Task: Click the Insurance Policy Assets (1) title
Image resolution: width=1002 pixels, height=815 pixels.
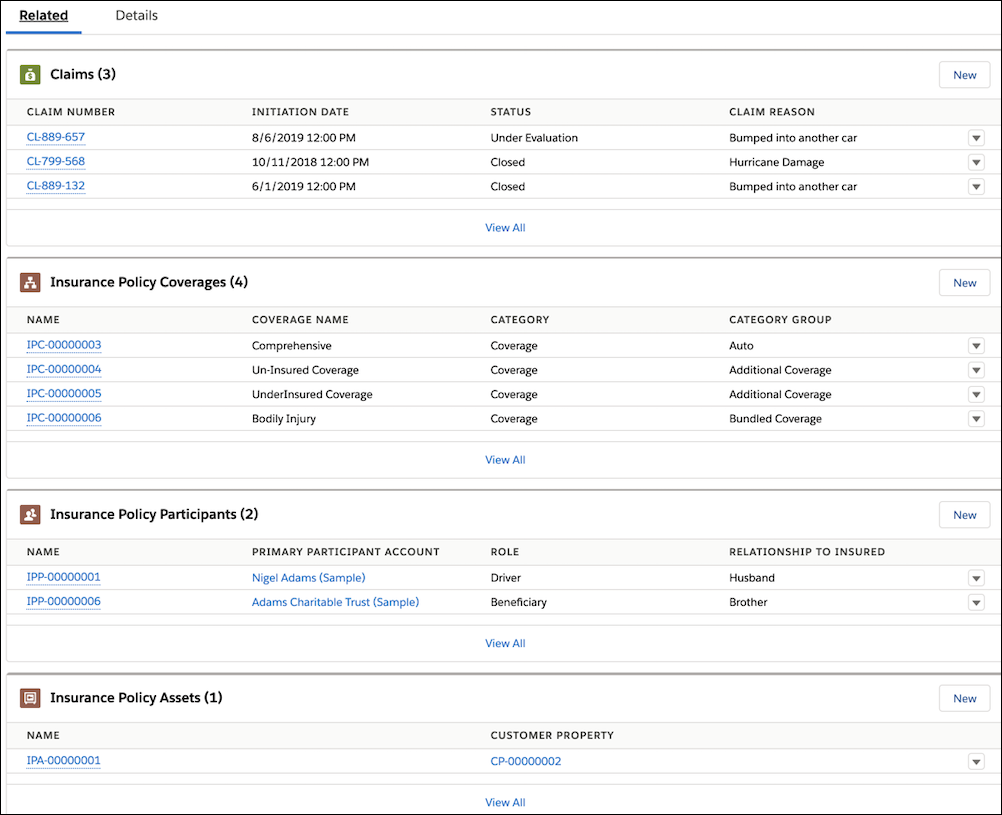Action: 136,697
